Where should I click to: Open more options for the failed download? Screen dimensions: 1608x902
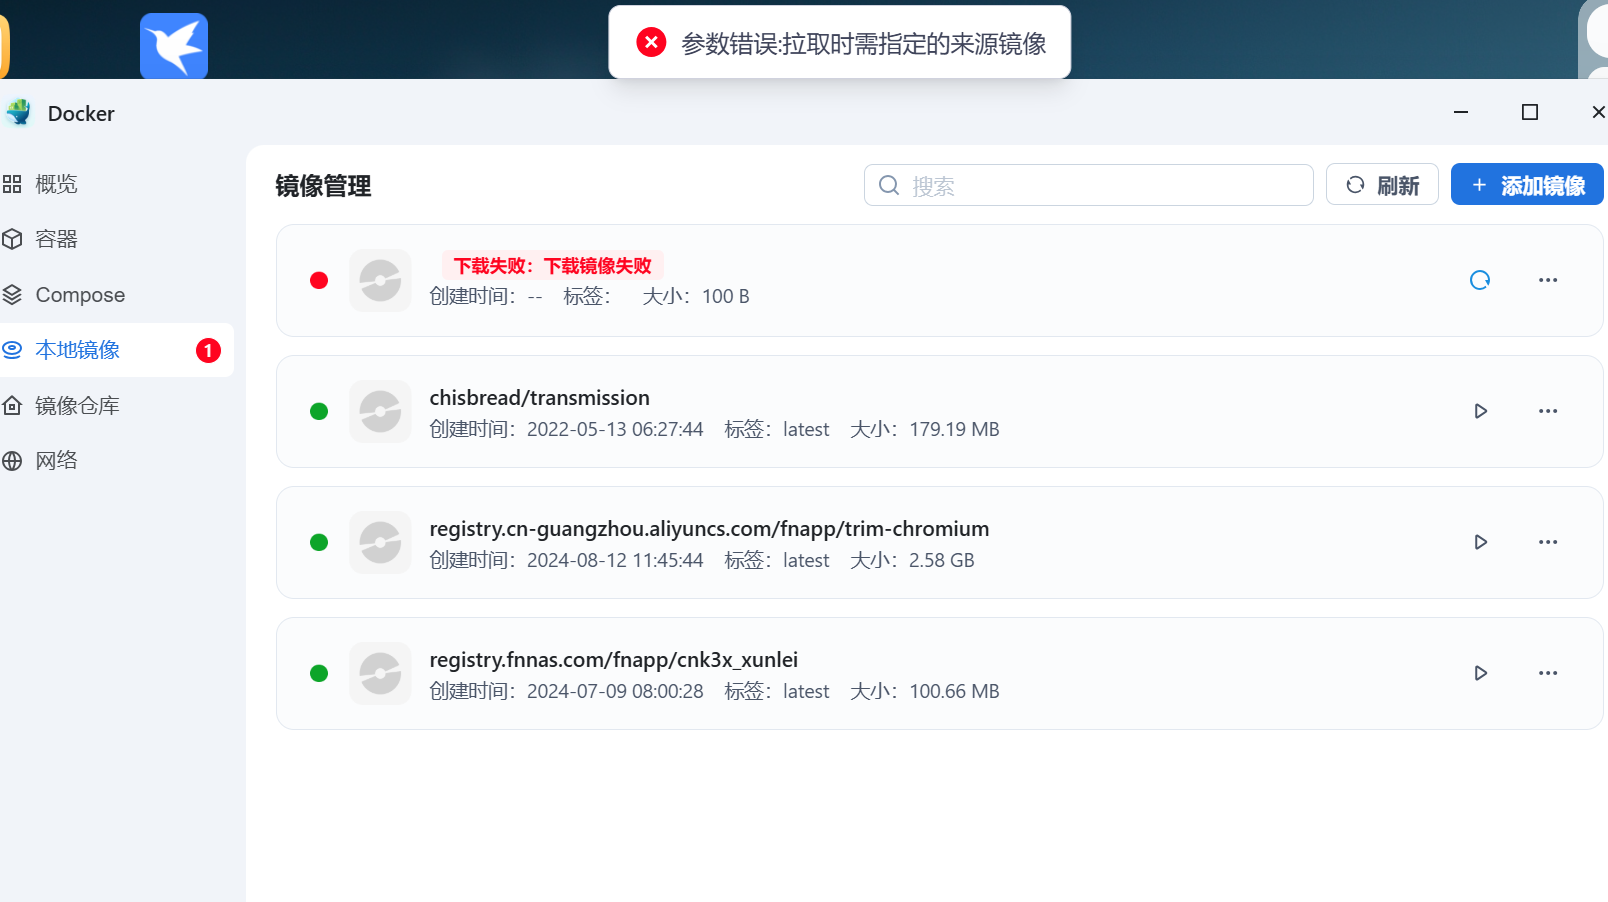1548,280
